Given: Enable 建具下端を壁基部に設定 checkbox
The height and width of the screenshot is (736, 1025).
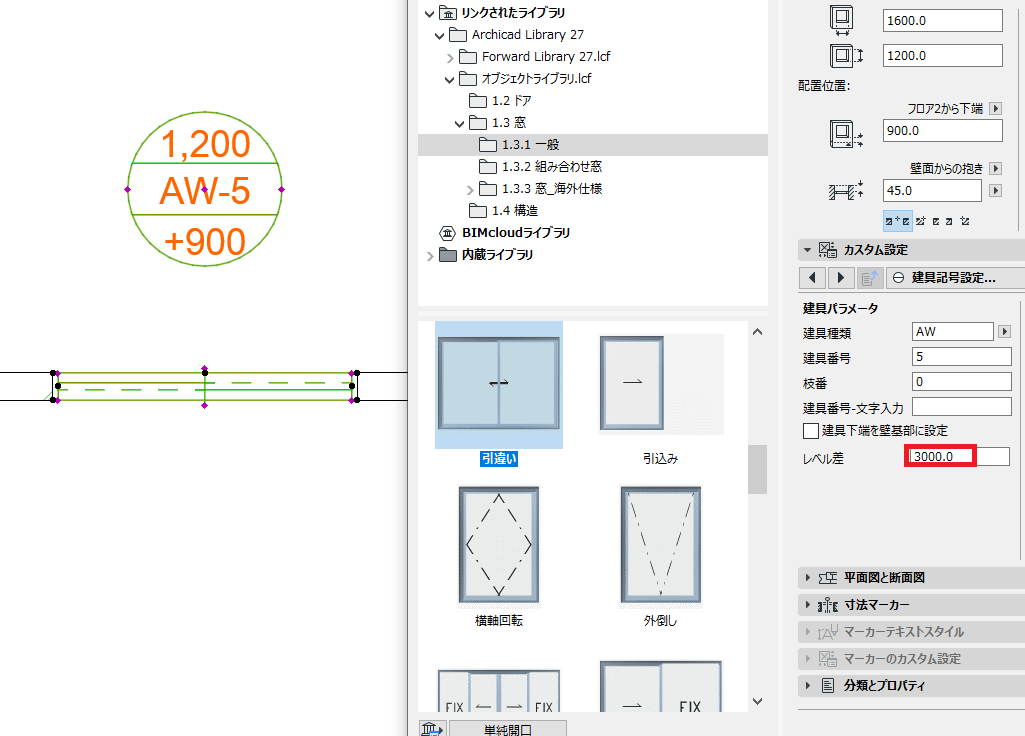Looking at the screenshot, I should click(811, 431).
